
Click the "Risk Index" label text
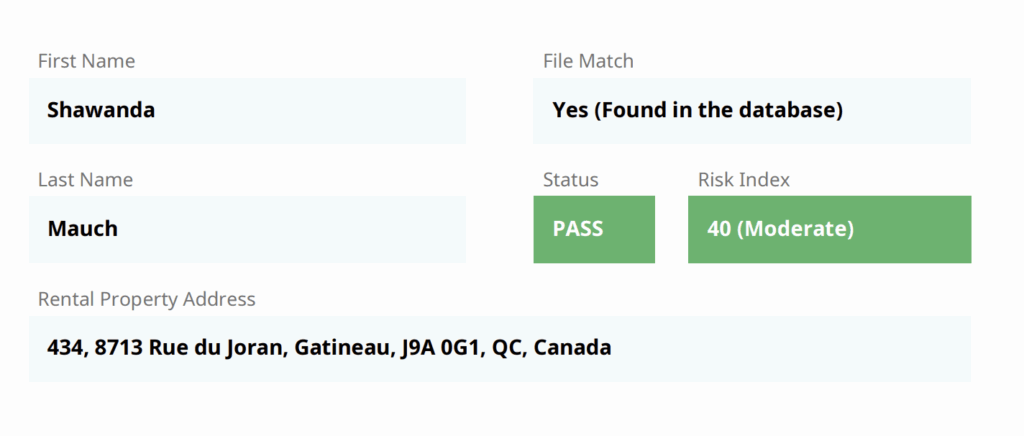(743, 180)
